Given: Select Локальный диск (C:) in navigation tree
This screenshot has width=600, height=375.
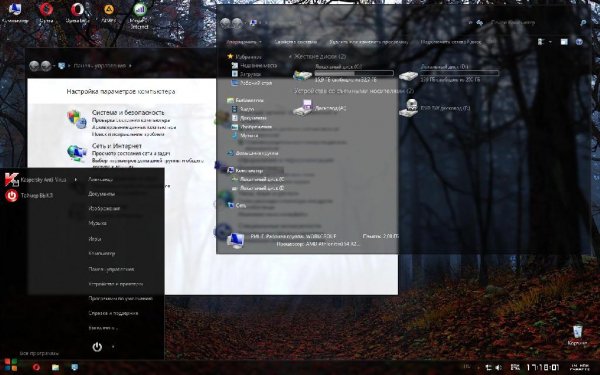Looking at the screenshot, I should pos(258,179).
